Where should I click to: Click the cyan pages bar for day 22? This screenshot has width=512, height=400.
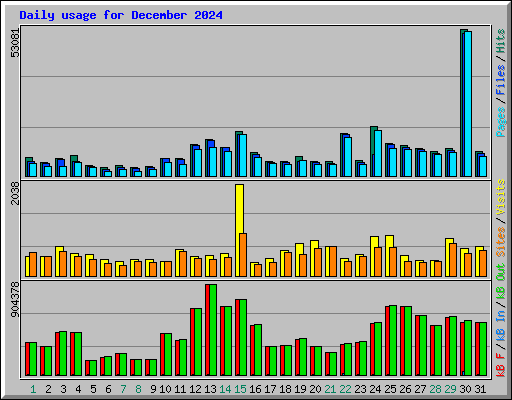point(348,157)
